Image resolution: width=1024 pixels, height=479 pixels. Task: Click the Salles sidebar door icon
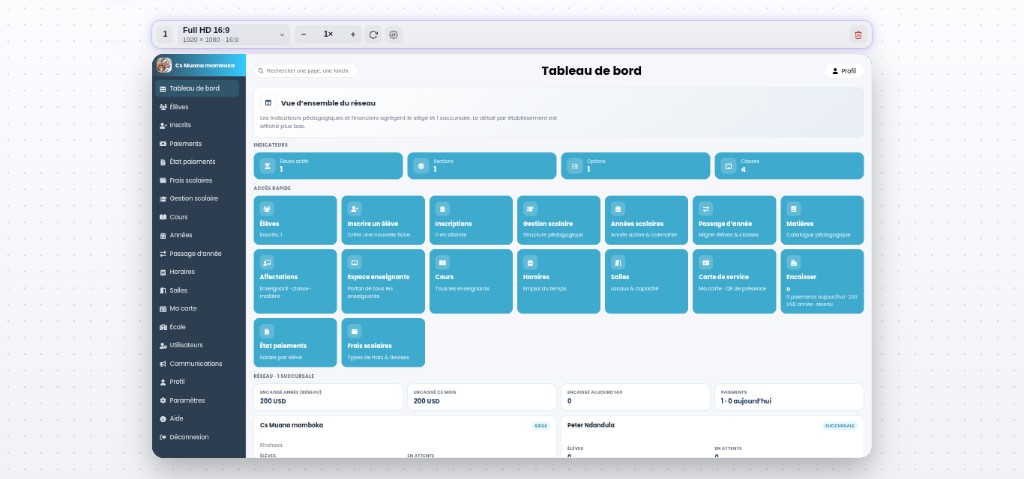pyautogui.click(x=163, y=290)
